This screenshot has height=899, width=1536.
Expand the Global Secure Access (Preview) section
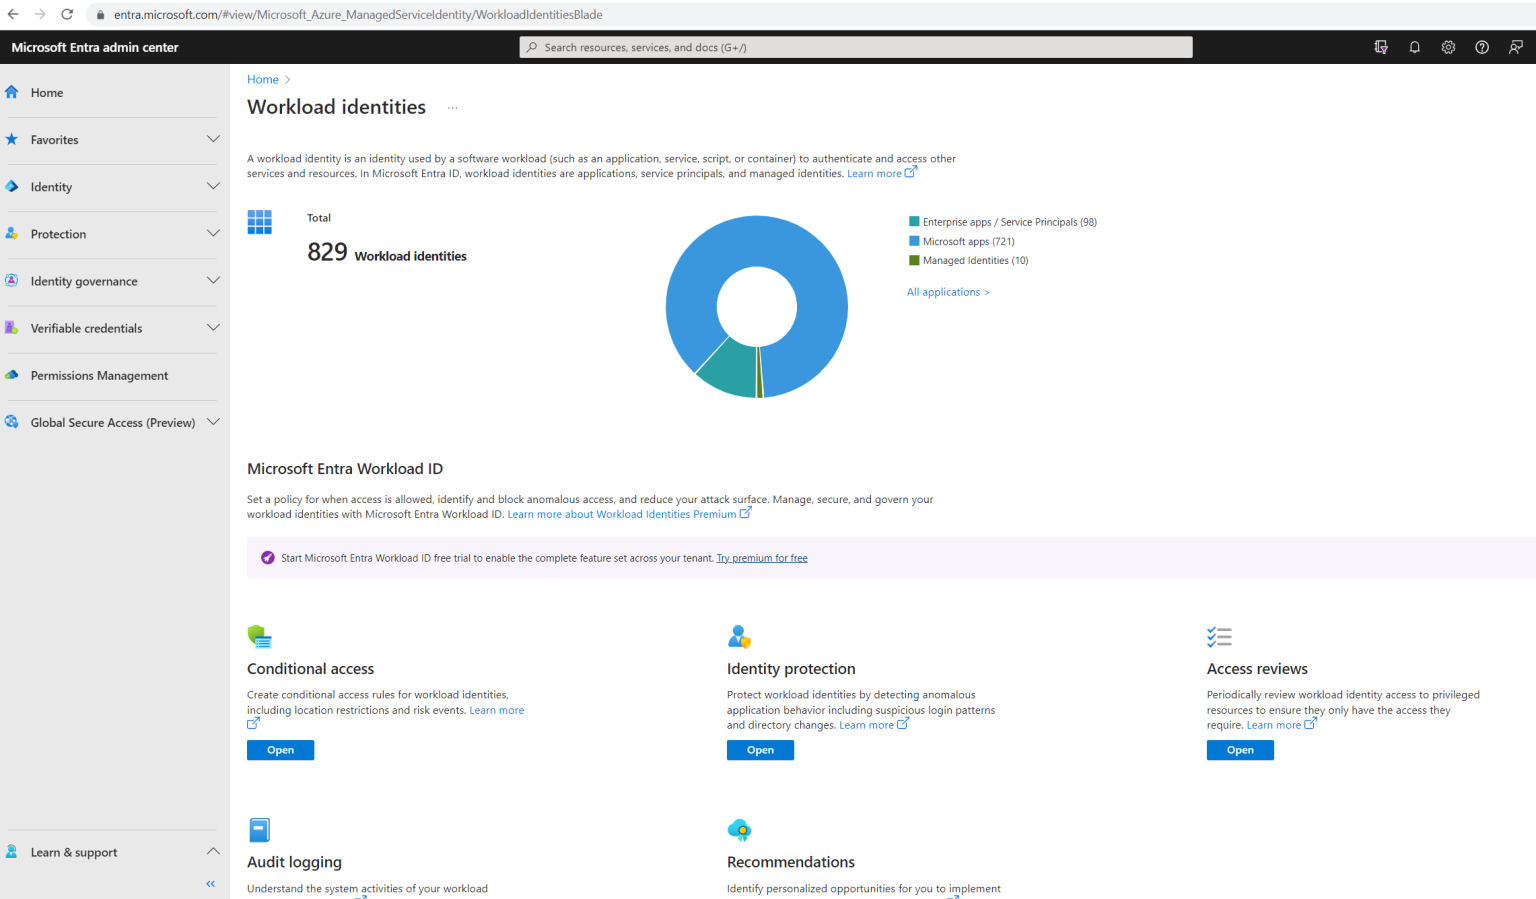point(213,422)
